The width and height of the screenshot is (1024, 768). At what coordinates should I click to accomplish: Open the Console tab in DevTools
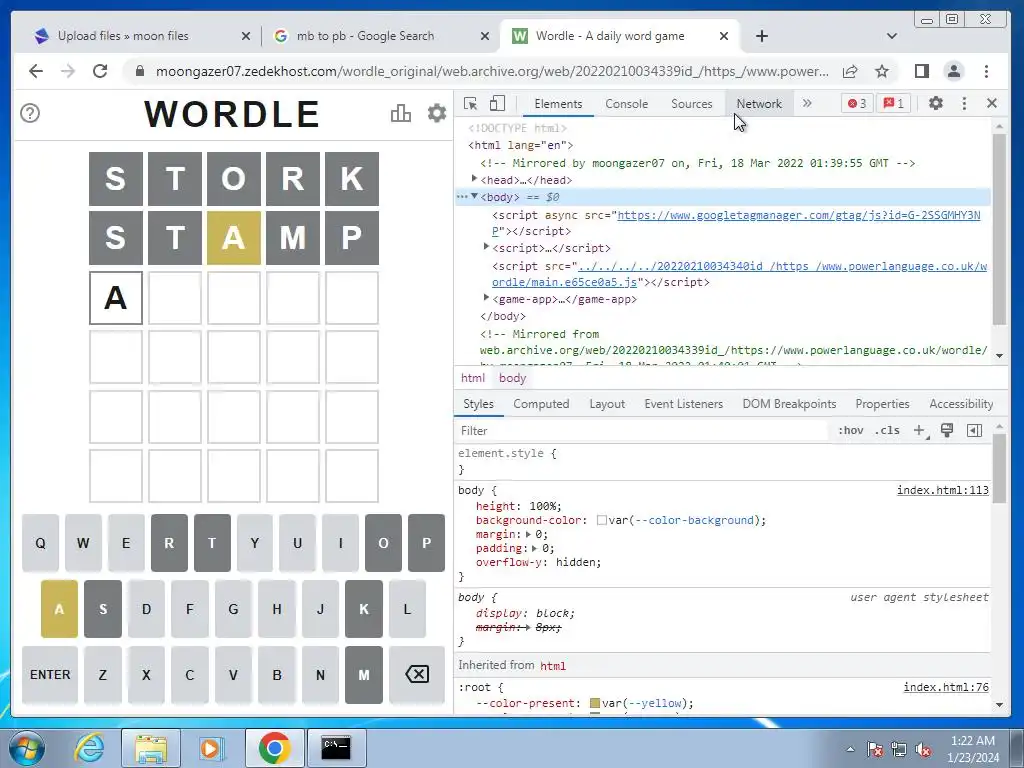(x=626, y=104)
